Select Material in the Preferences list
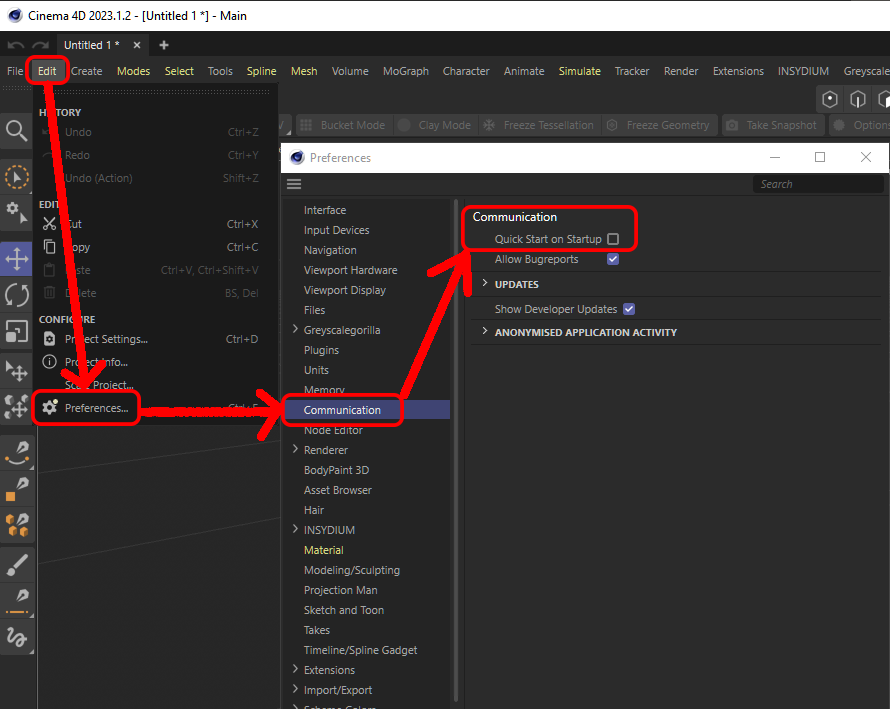The width and height of the screenshot is (890, 709). (x=324, y=550)
